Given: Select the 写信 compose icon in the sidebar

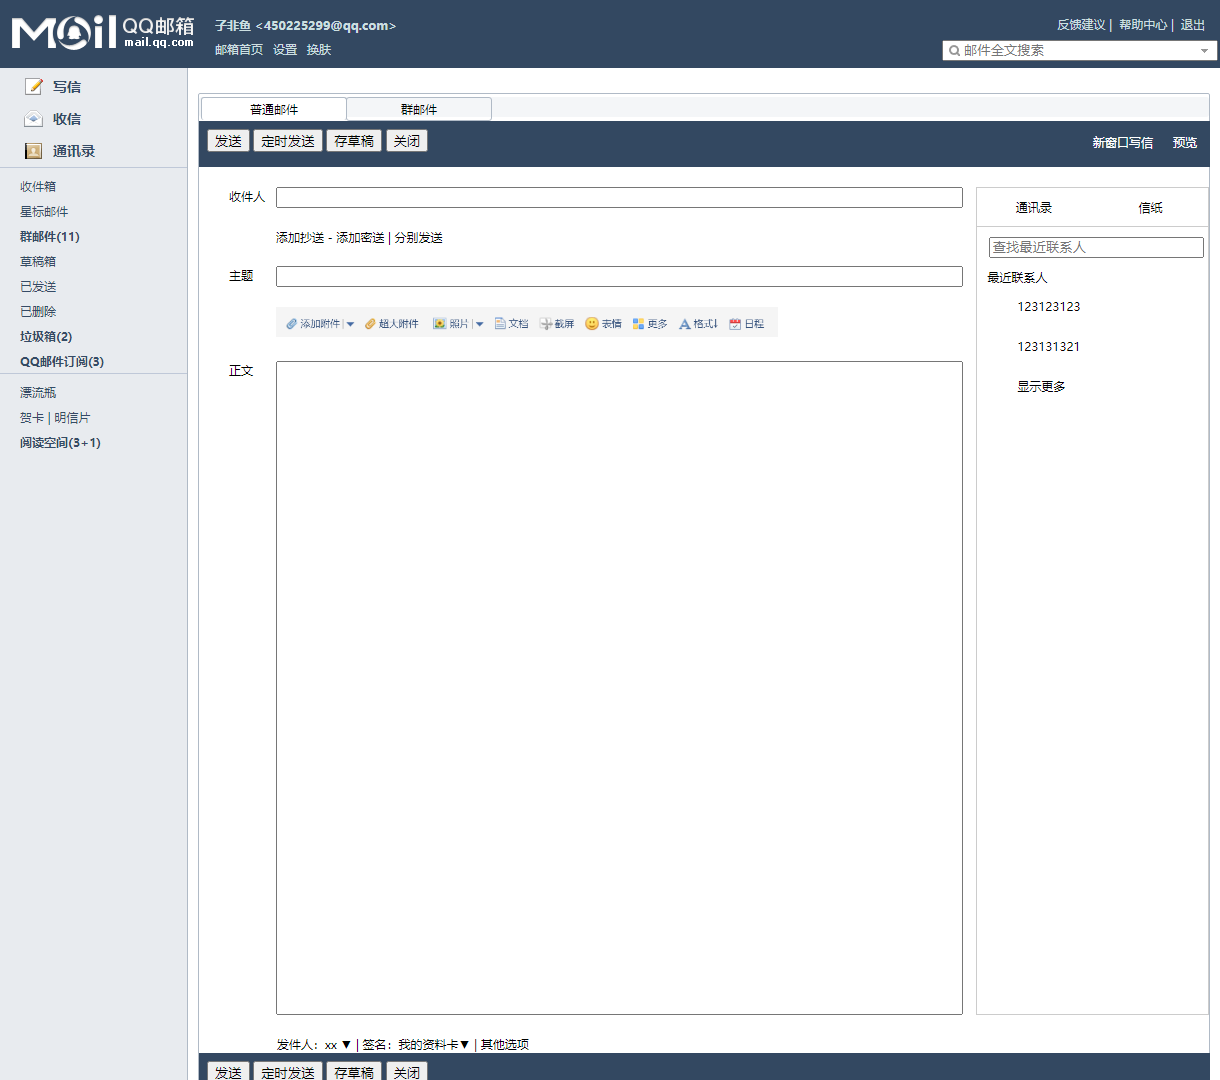Looking at the screenshot, I should coord(32,86).
